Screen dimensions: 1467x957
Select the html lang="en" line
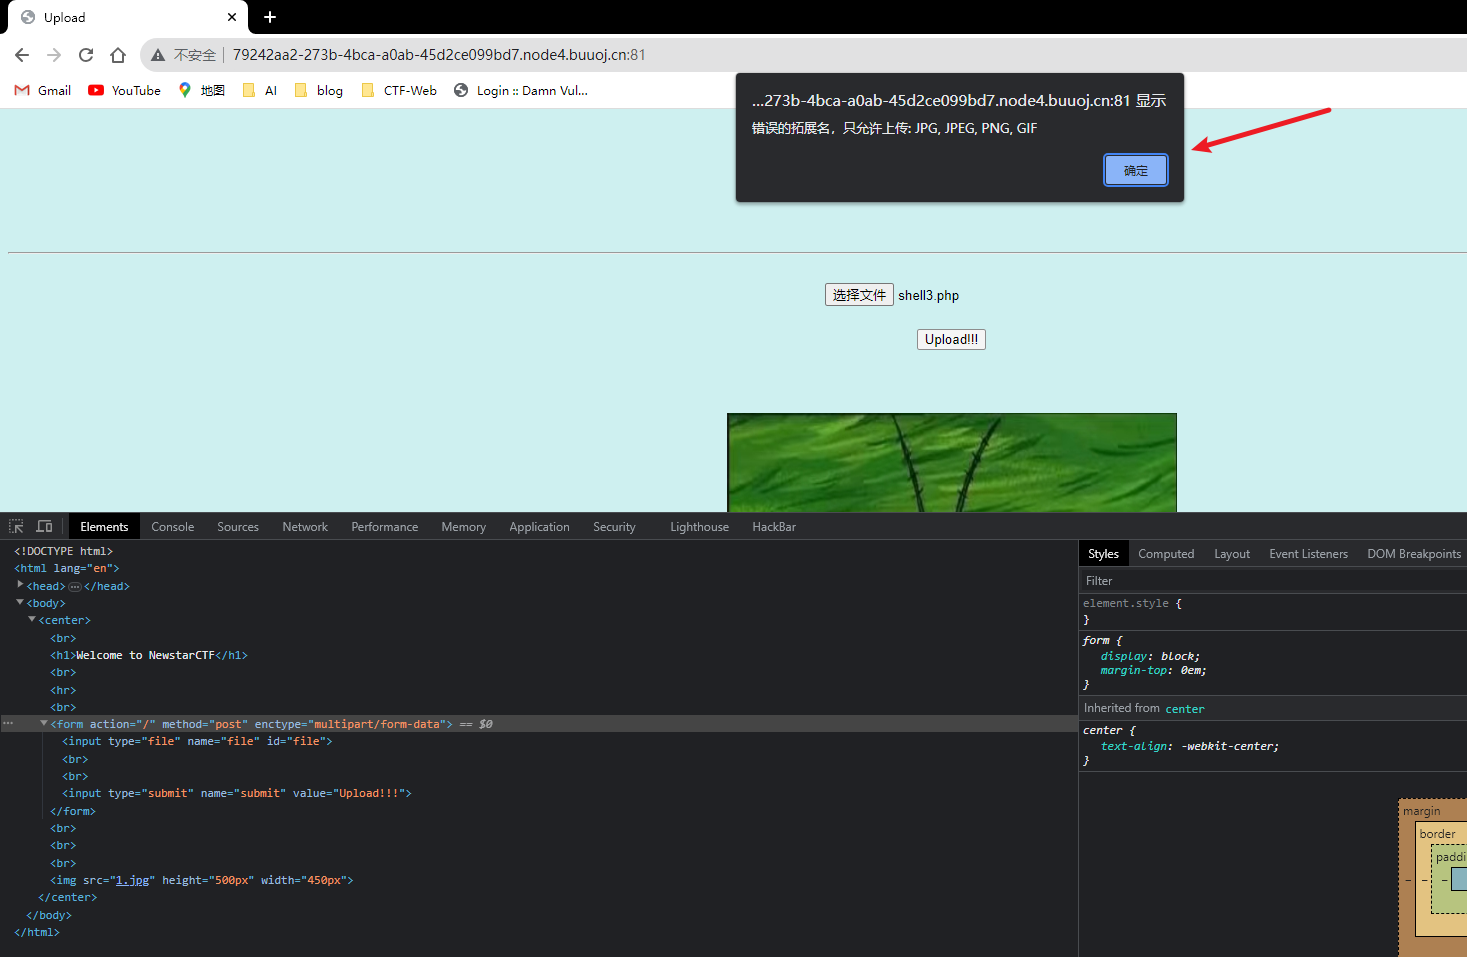pos(67,568)
